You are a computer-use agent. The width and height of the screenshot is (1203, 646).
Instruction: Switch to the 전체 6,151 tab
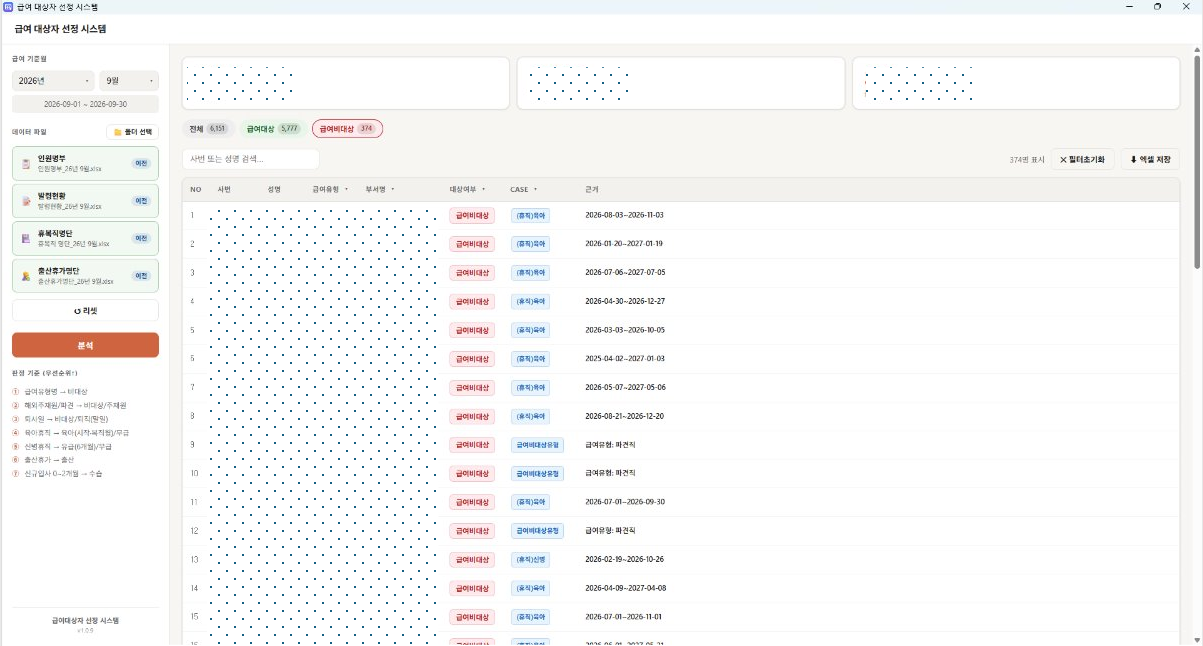[208, 129]
